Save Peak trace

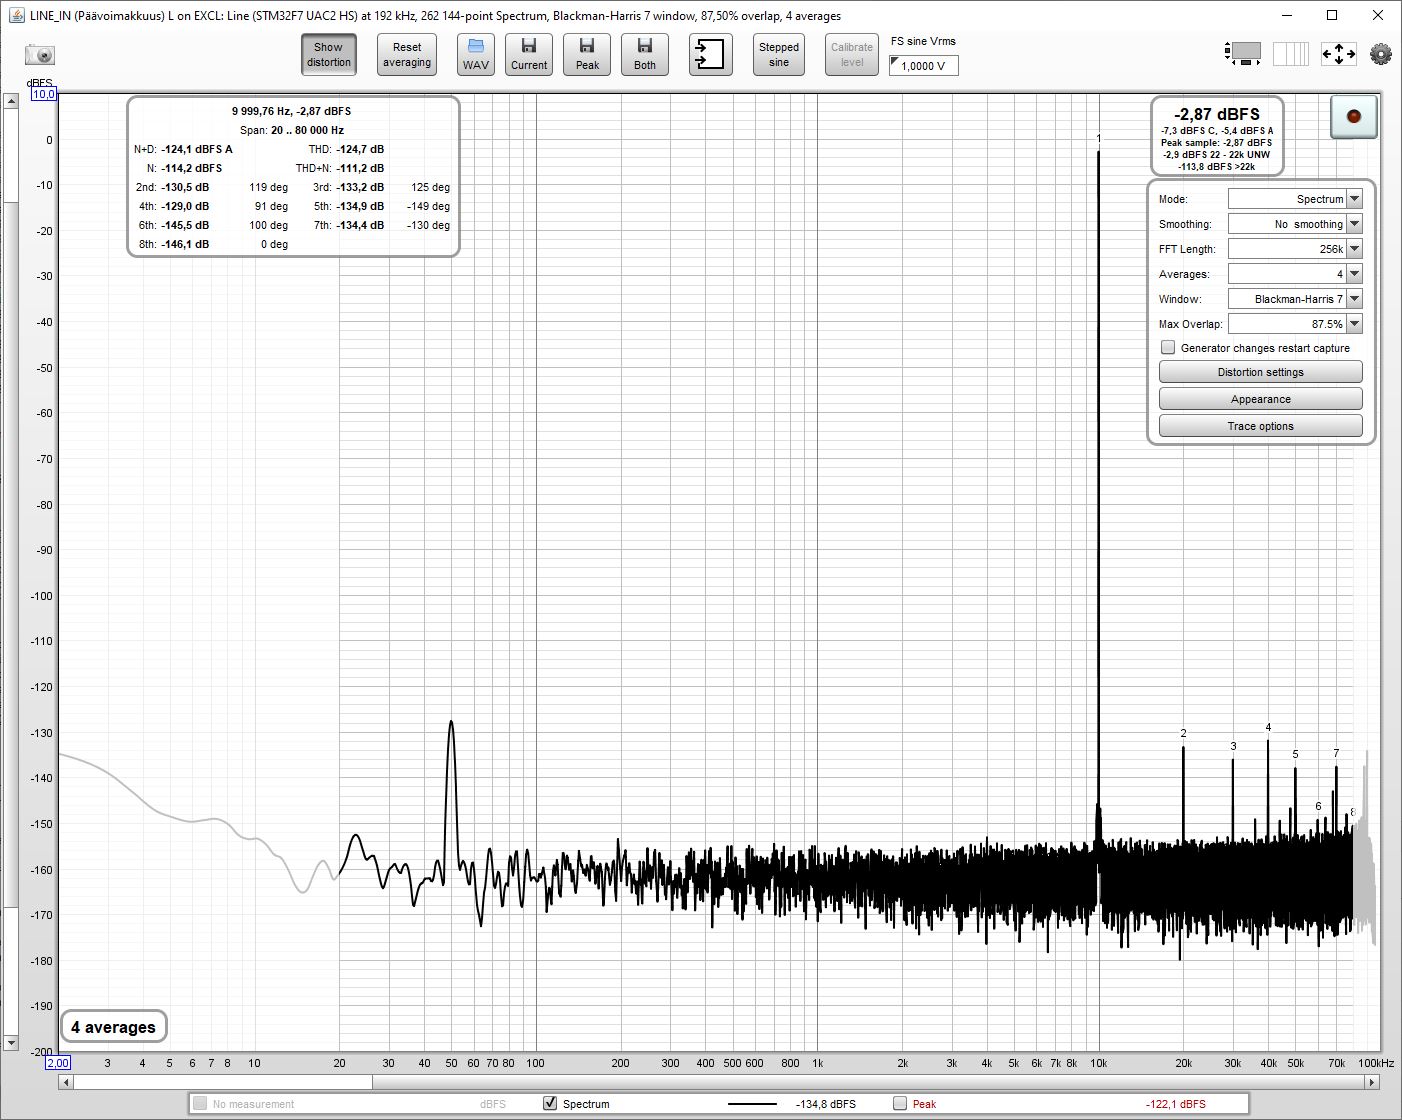click(x=587, y=54)
